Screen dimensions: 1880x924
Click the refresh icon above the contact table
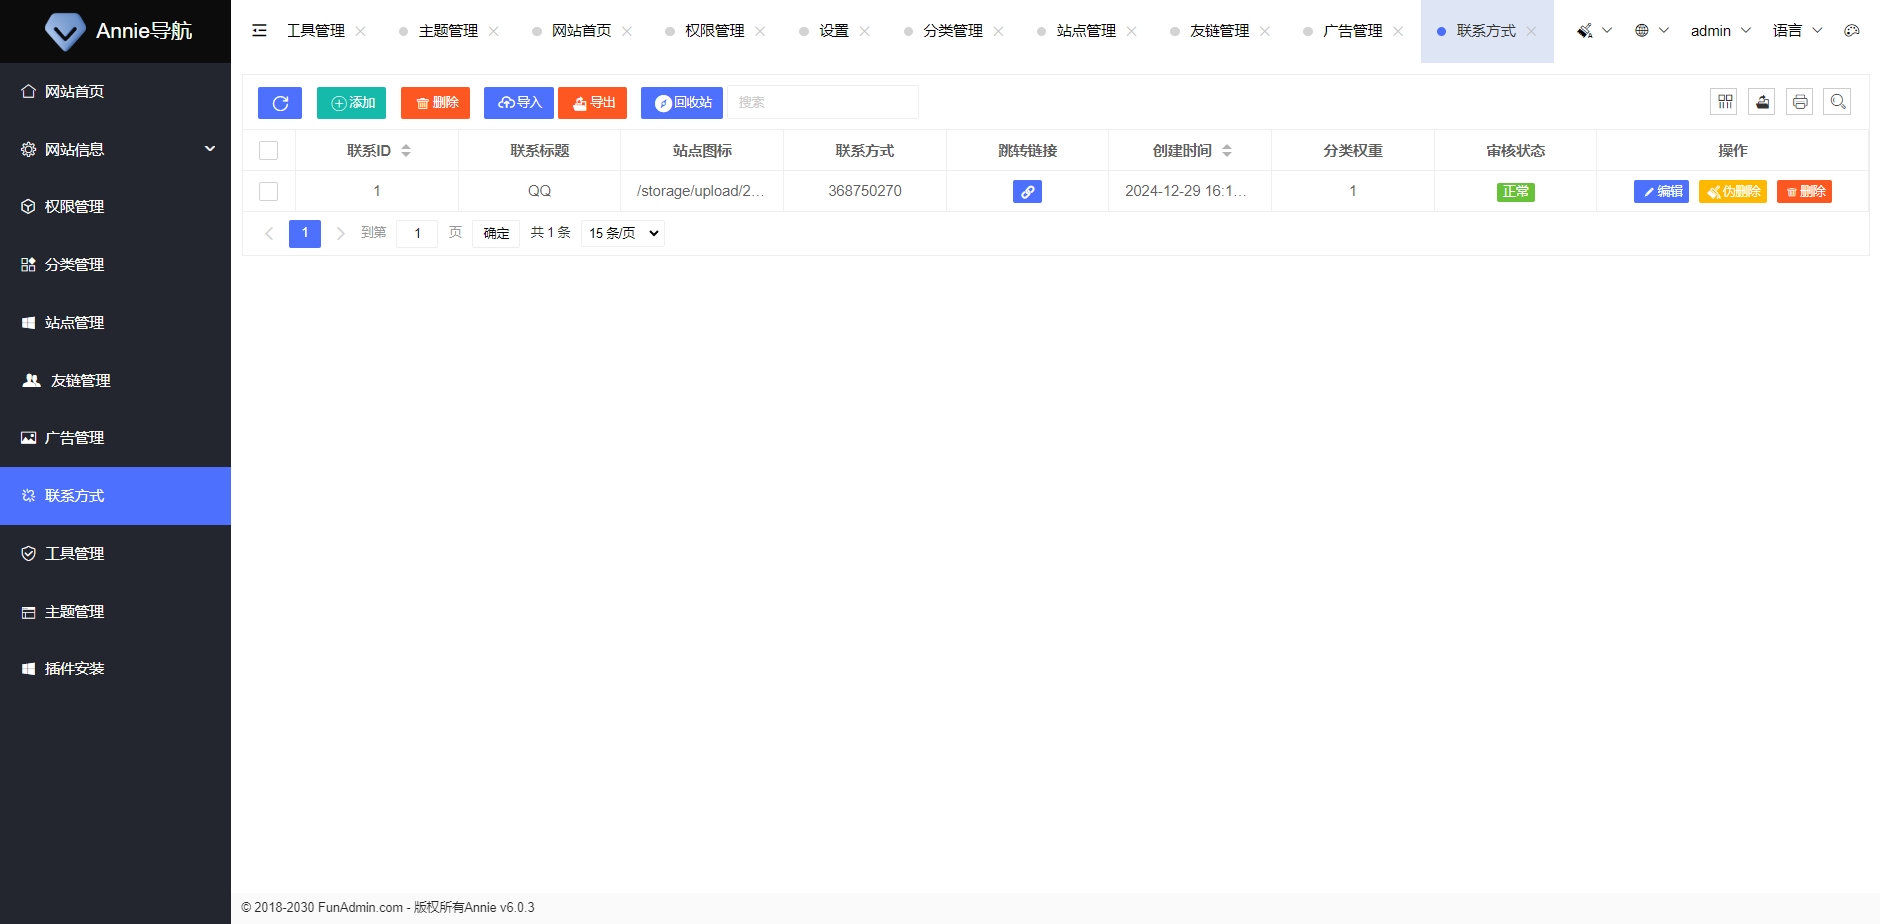click(279, 102)
